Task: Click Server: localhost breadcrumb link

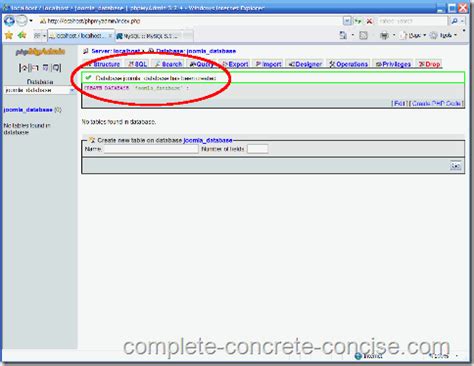Action: [x=116, y=51]
